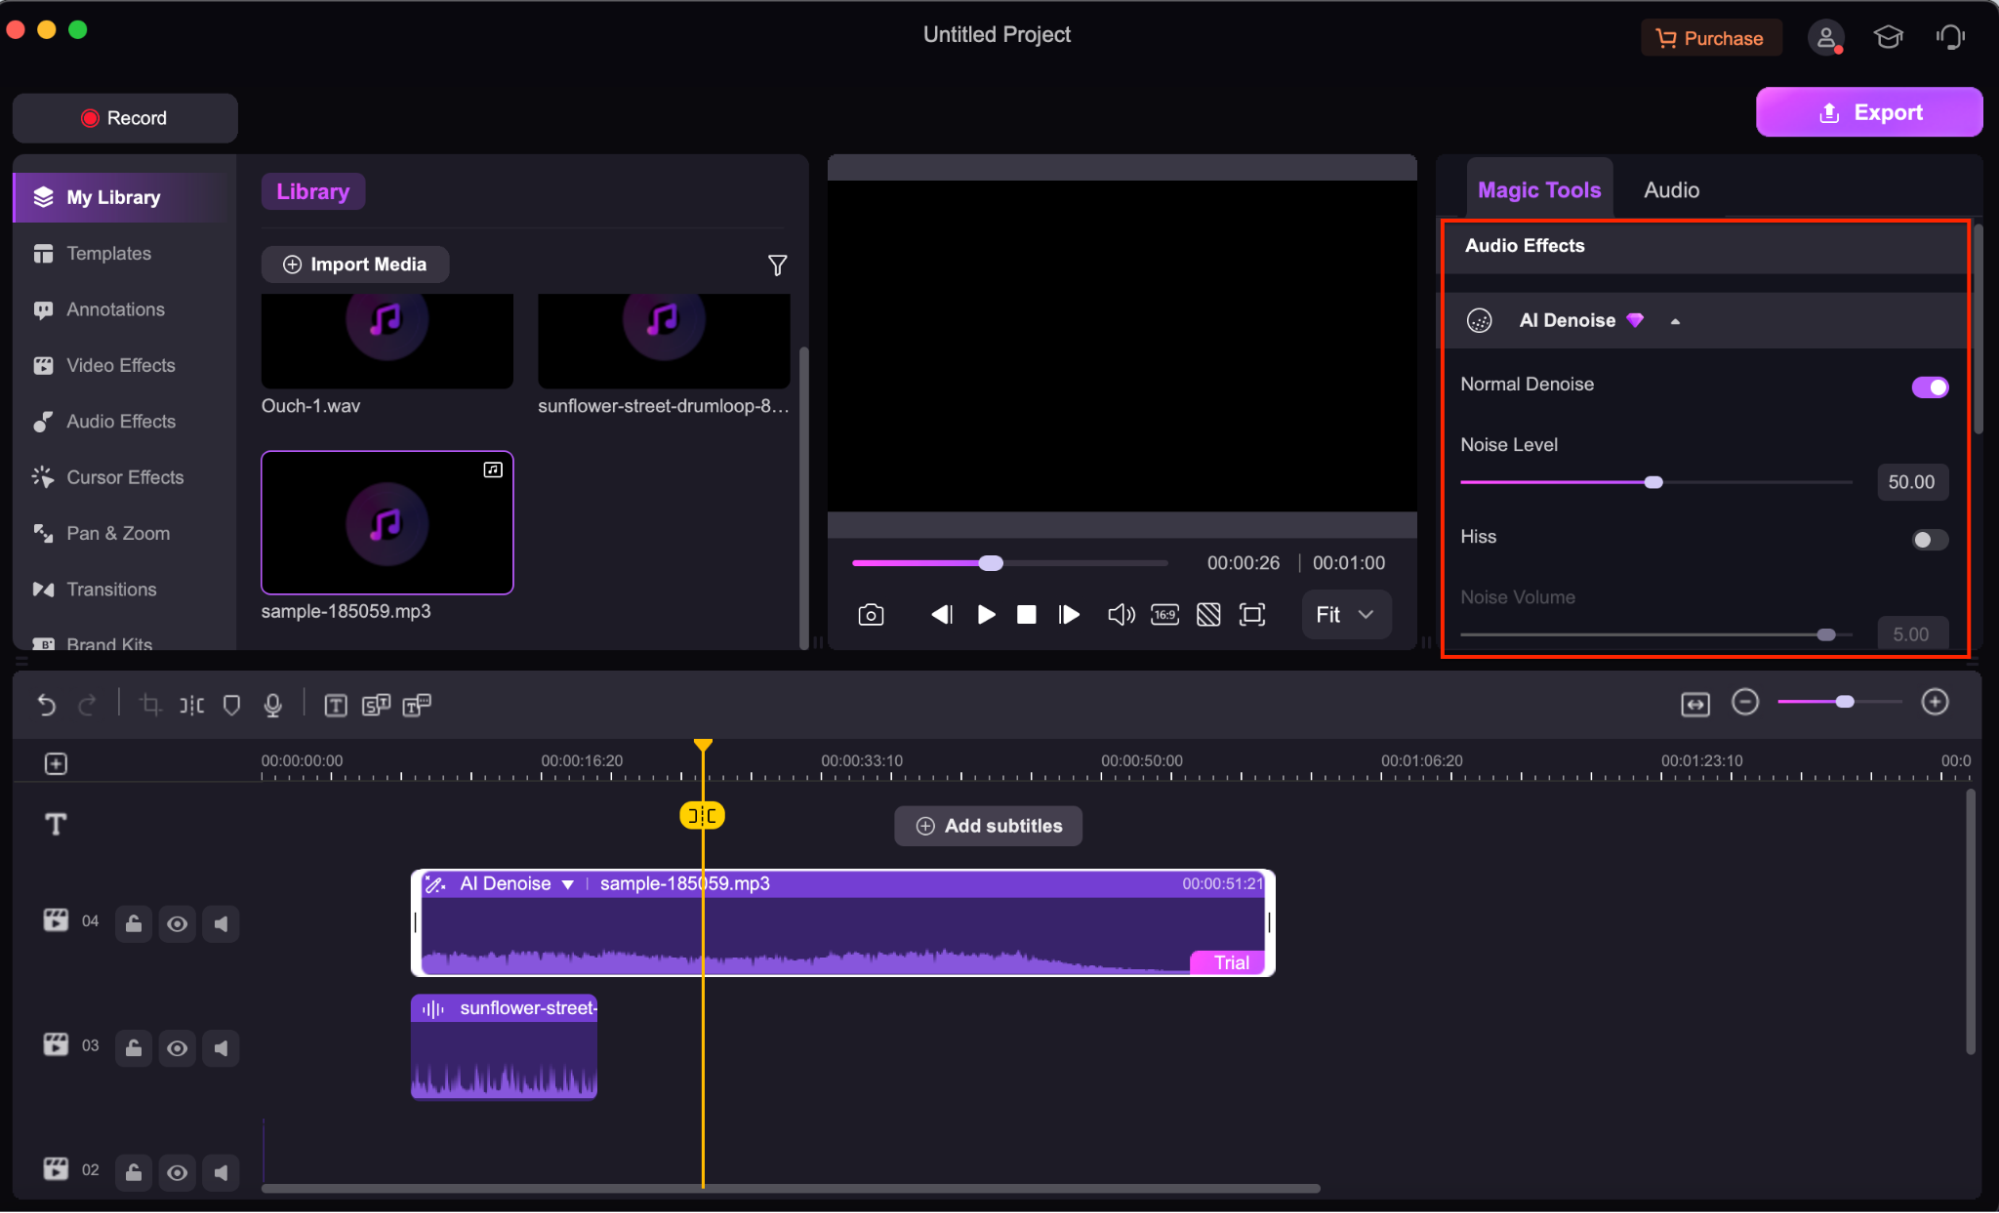
Task: Open the library filter funnel icon
Action: click(x=777, y=265)
